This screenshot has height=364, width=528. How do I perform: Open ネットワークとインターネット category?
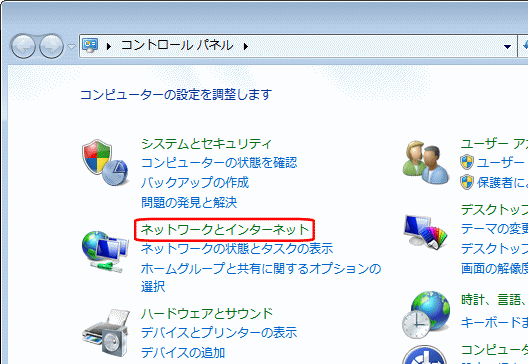coord(225,230)
